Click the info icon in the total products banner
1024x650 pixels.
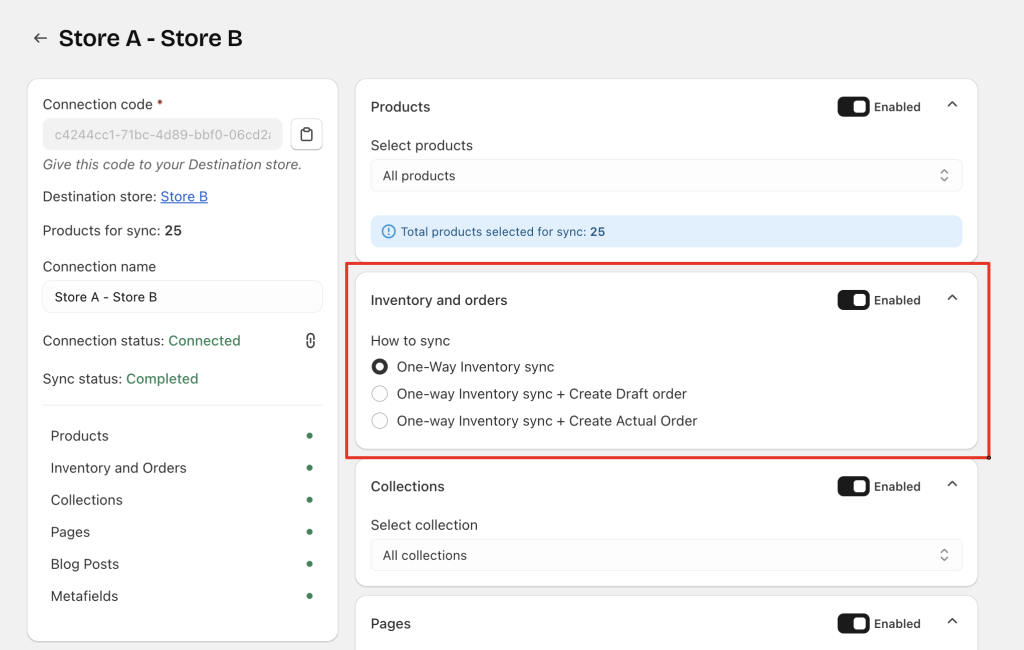[388, 231]
